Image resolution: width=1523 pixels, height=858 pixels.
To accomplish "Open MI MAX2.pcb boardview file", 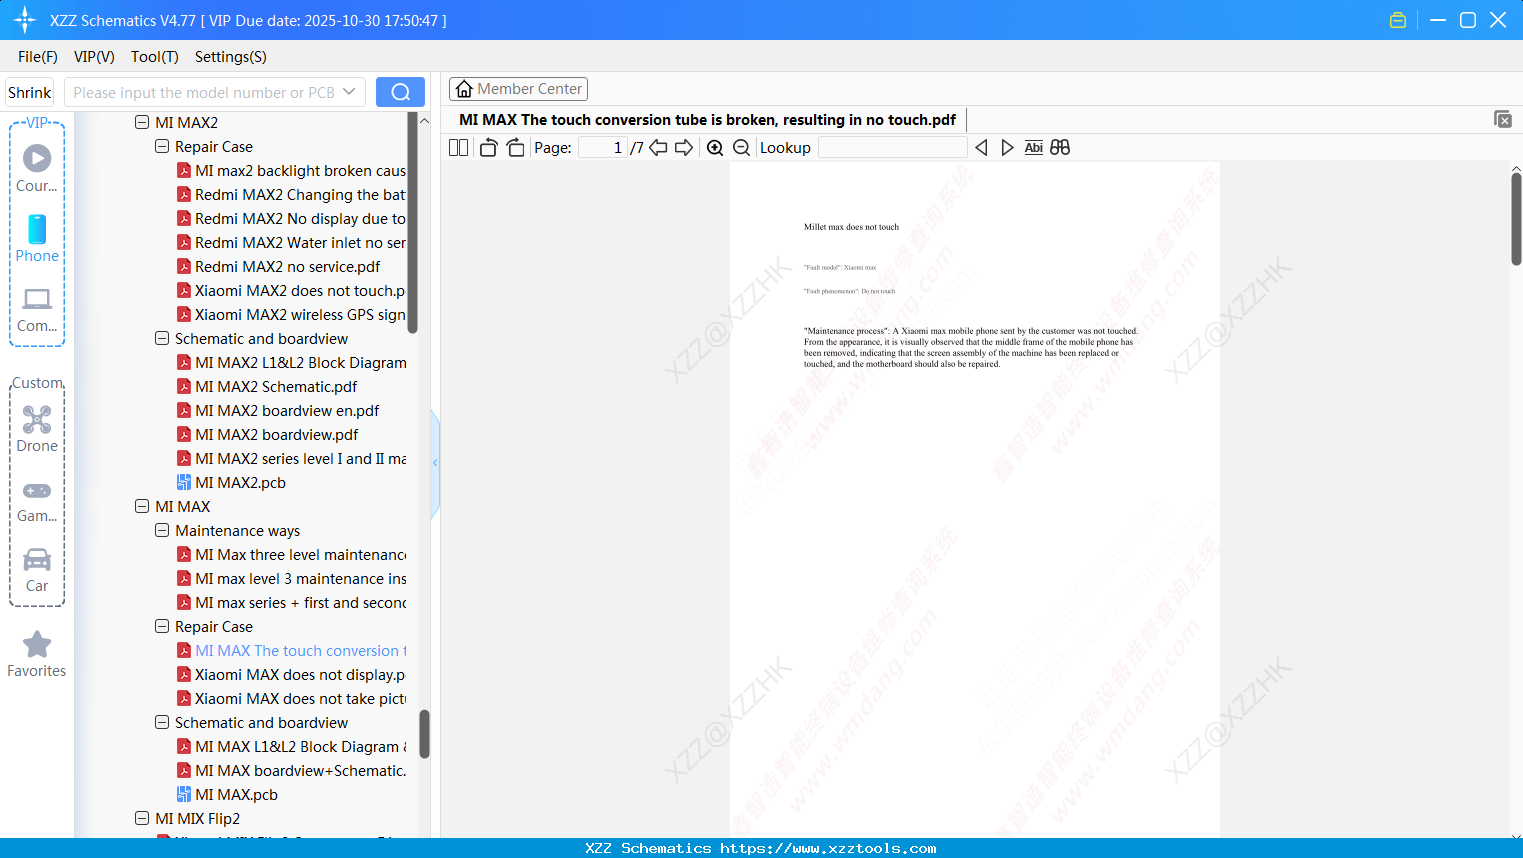I will coord(240,483).
